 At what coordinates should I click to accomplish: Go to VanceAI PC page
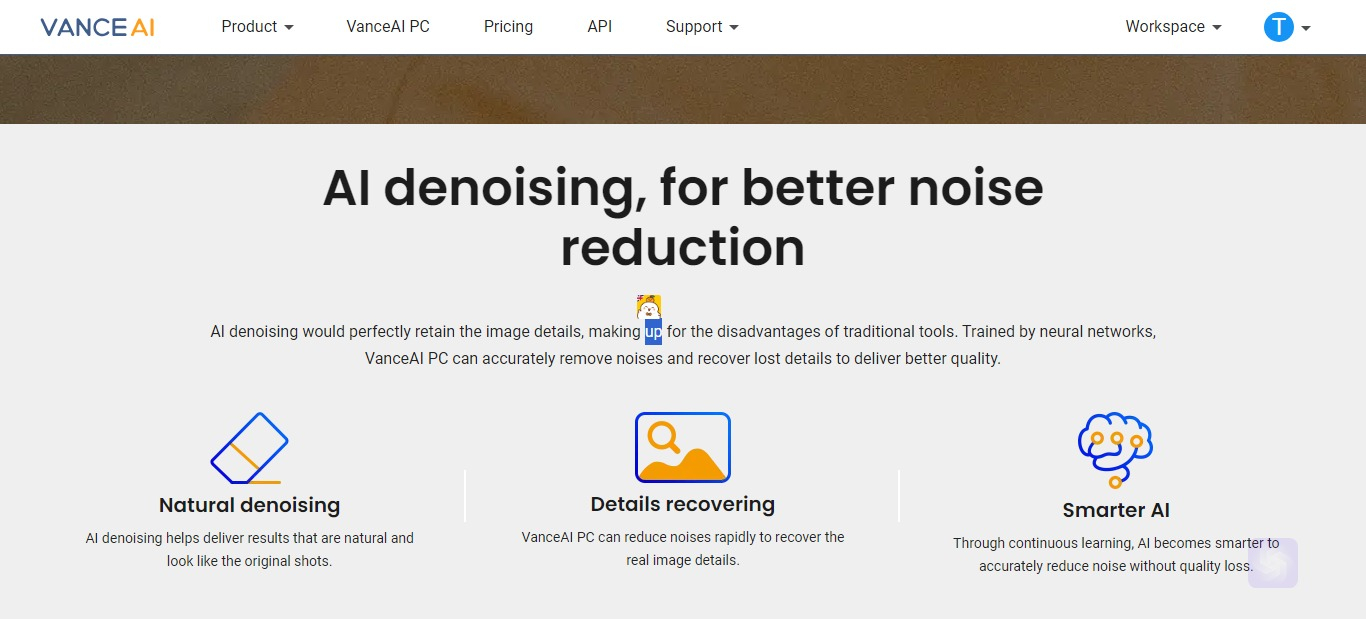(x=388, y=27)
